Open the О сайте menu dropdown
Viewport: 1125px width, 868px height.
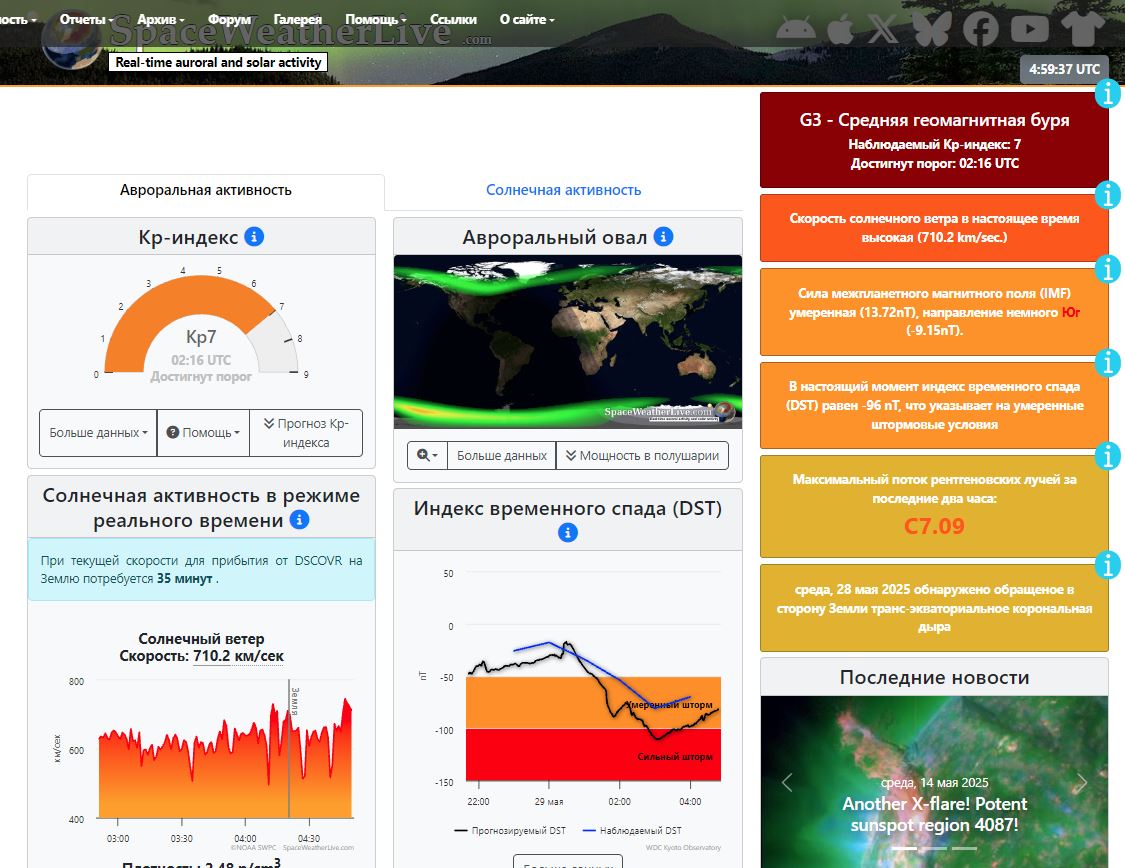click(527, 19)
